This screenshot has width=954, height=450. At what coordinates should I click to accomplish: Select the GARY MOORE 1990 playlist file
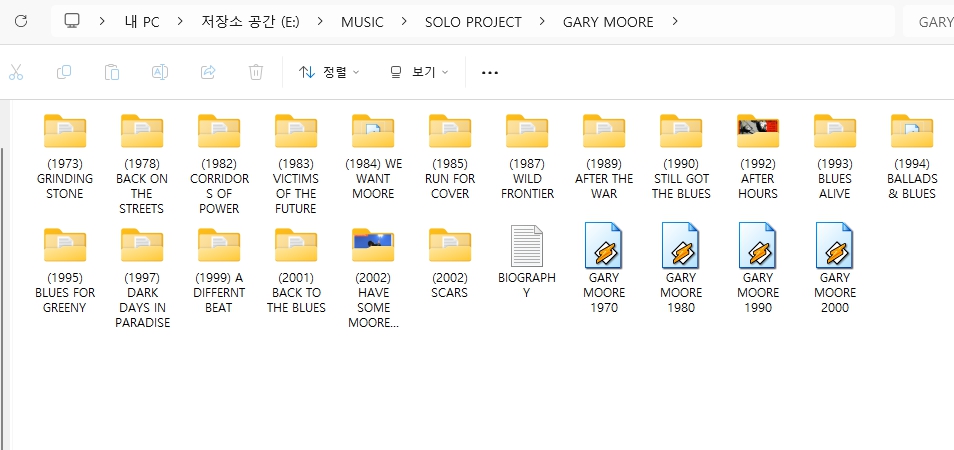click(x=758, y=268)
